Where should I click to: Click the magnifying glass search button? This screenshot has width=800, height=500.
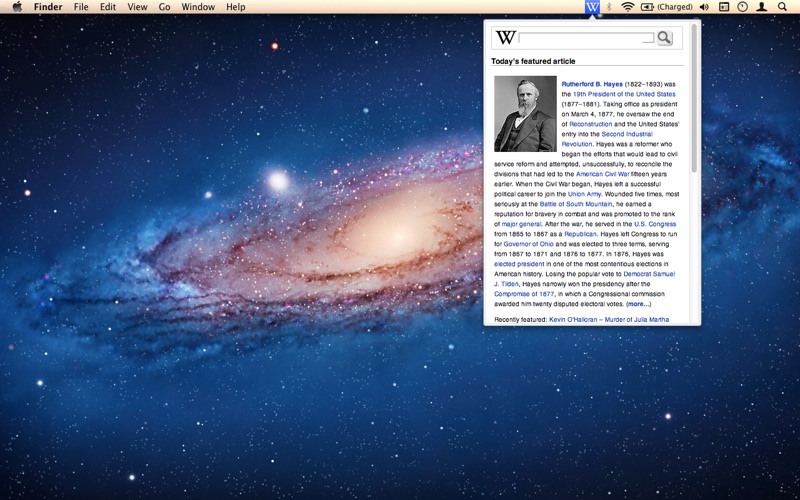pyautogui.click(x=664, y=38)
